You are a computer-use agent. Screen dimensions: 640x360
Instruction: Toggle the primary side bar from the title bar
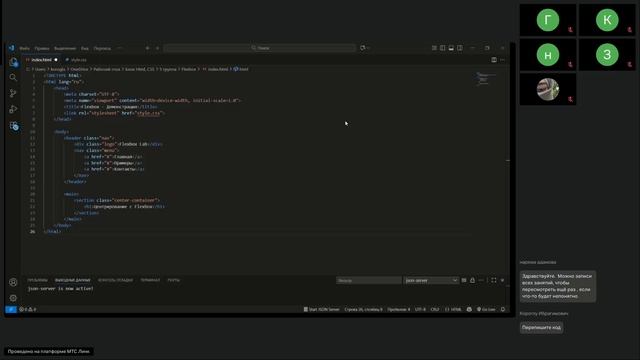point(443,48)
